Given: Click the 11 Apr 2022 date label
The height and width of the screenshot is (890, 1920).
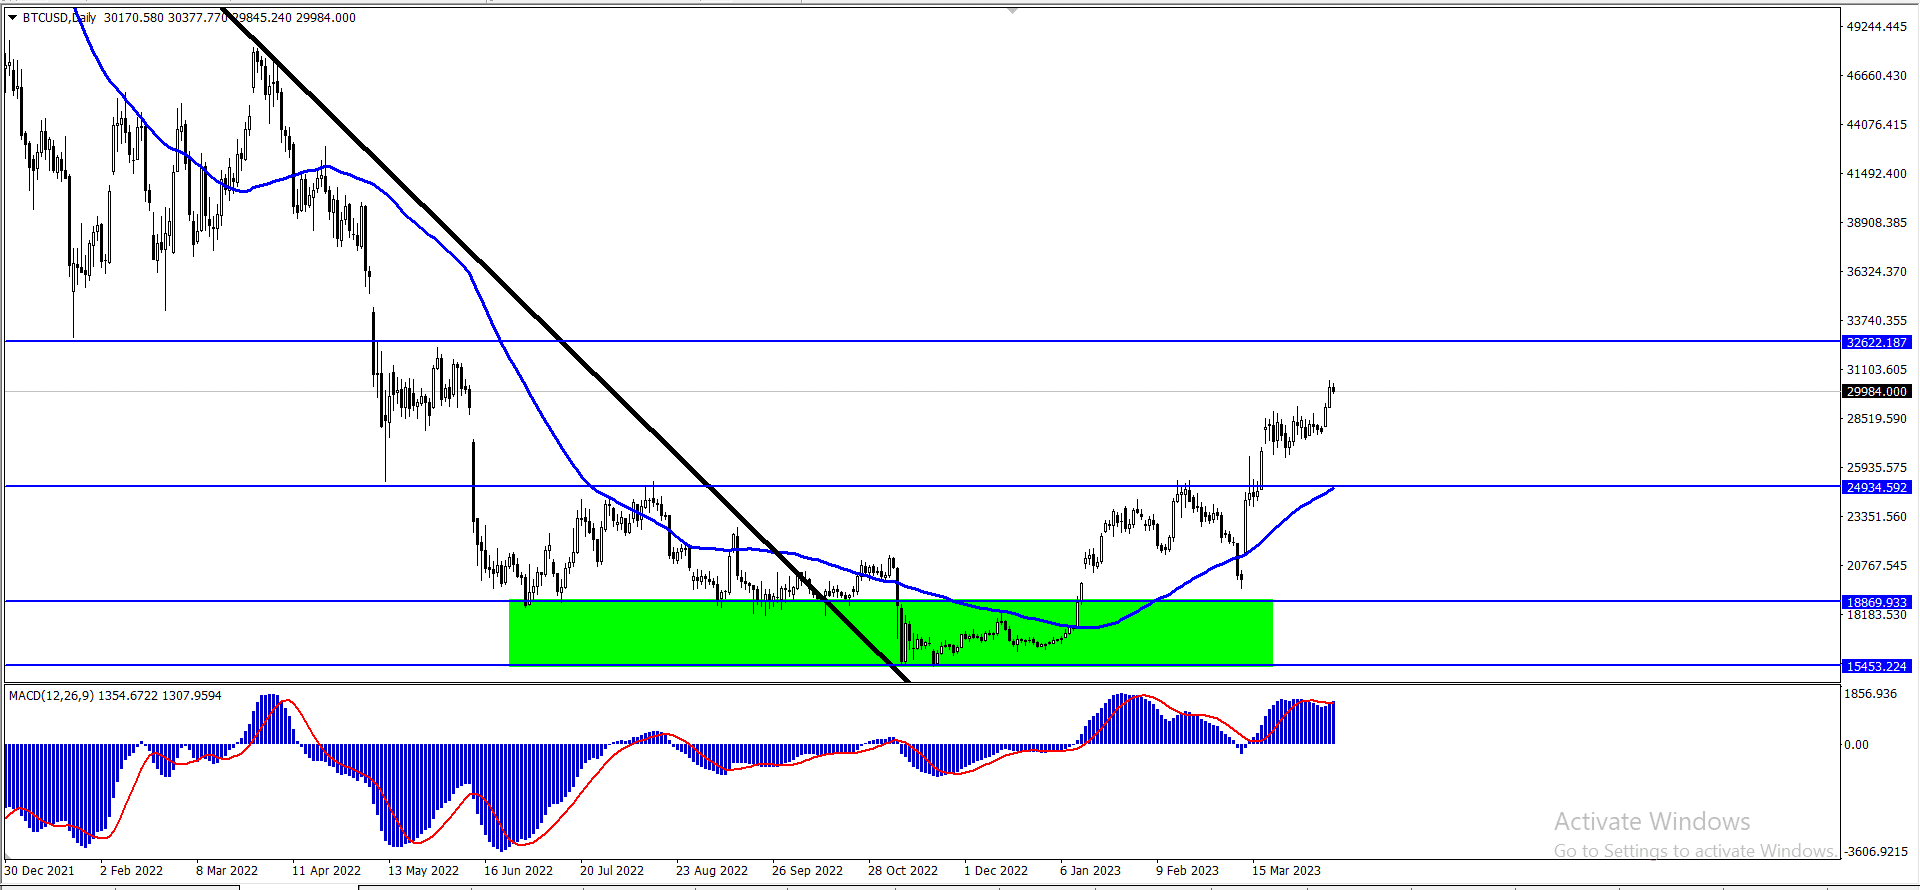Looking at the screenshot, I should (x=326, y=870).
